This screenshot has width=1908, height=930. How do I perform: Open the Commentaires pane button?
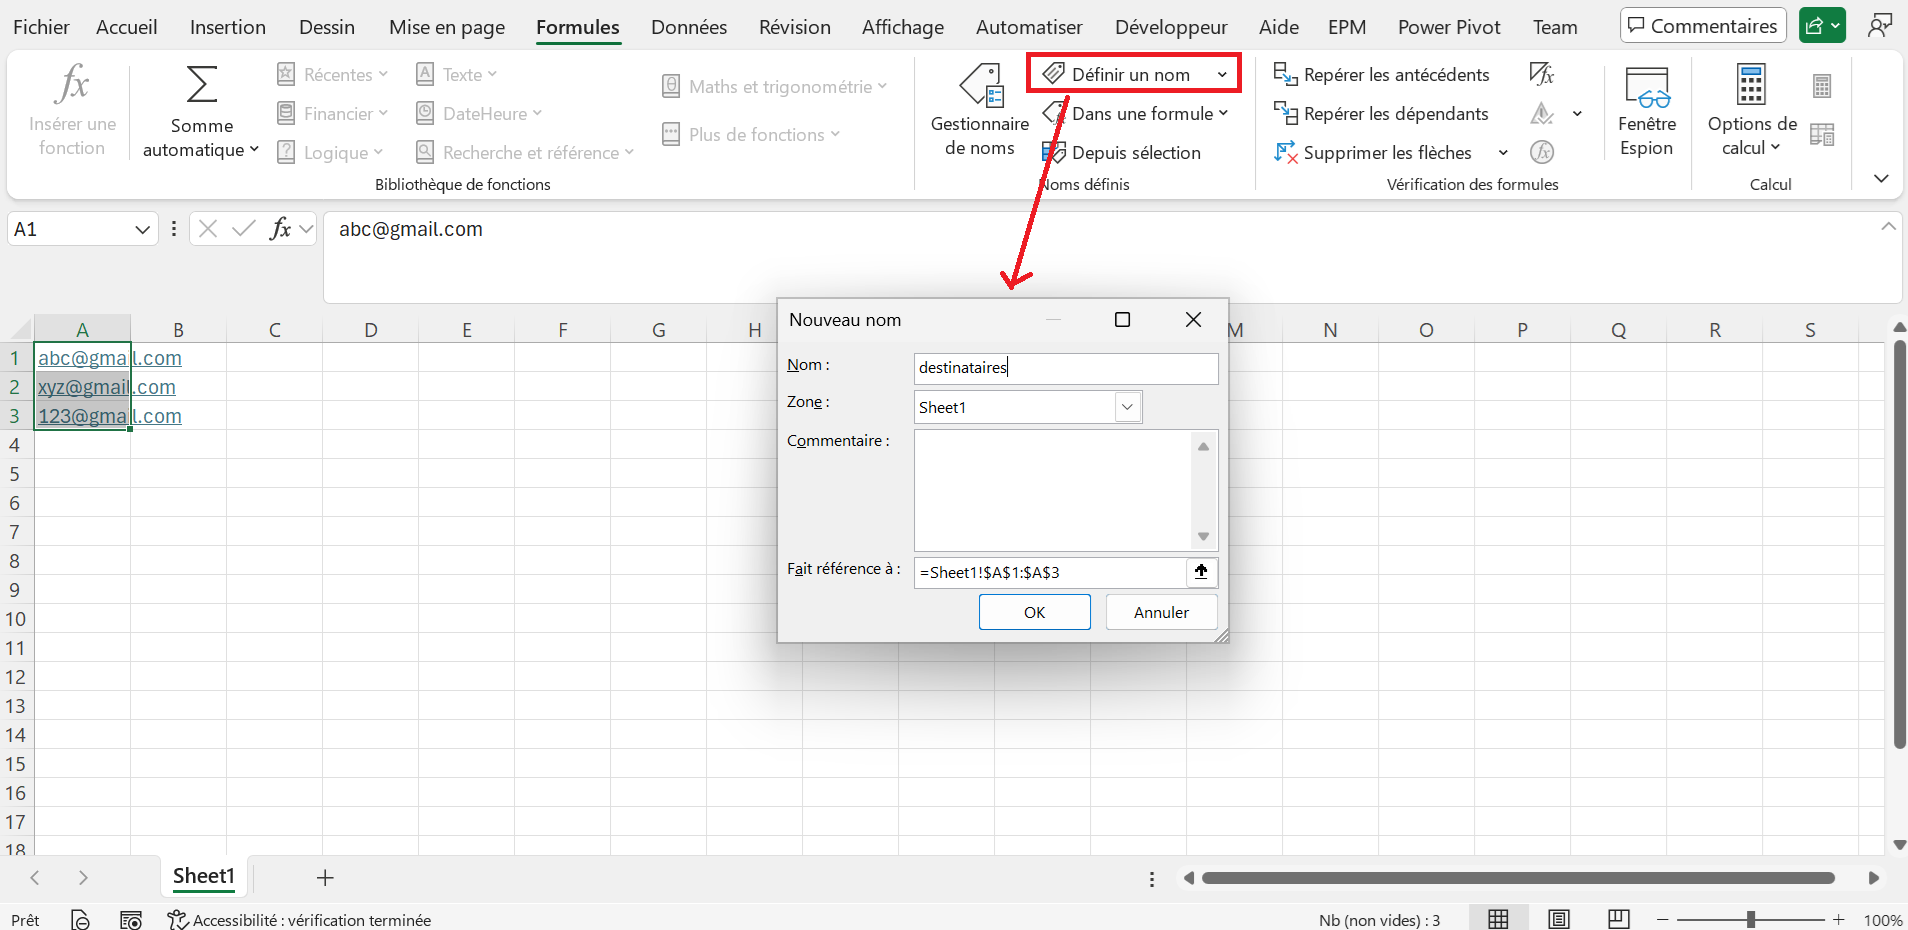click(x=1703, y=26)
